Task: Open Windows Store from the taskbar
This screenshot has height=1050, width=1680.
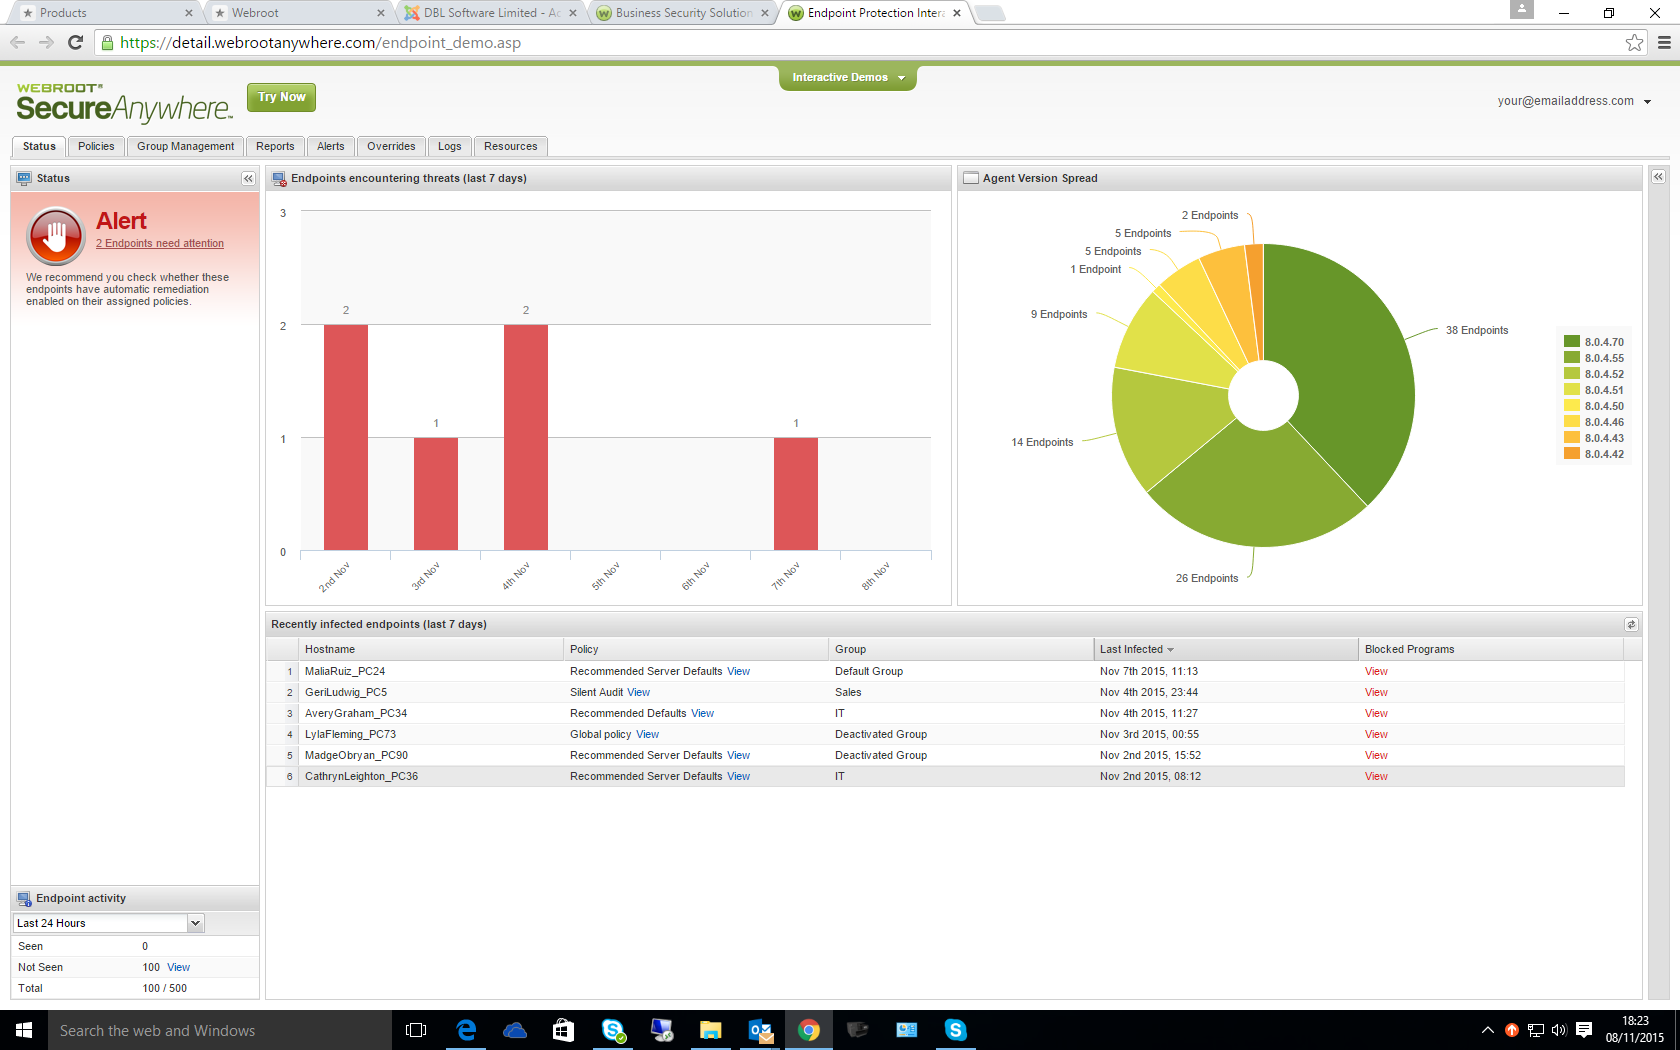Action: tap(563, 1030)
